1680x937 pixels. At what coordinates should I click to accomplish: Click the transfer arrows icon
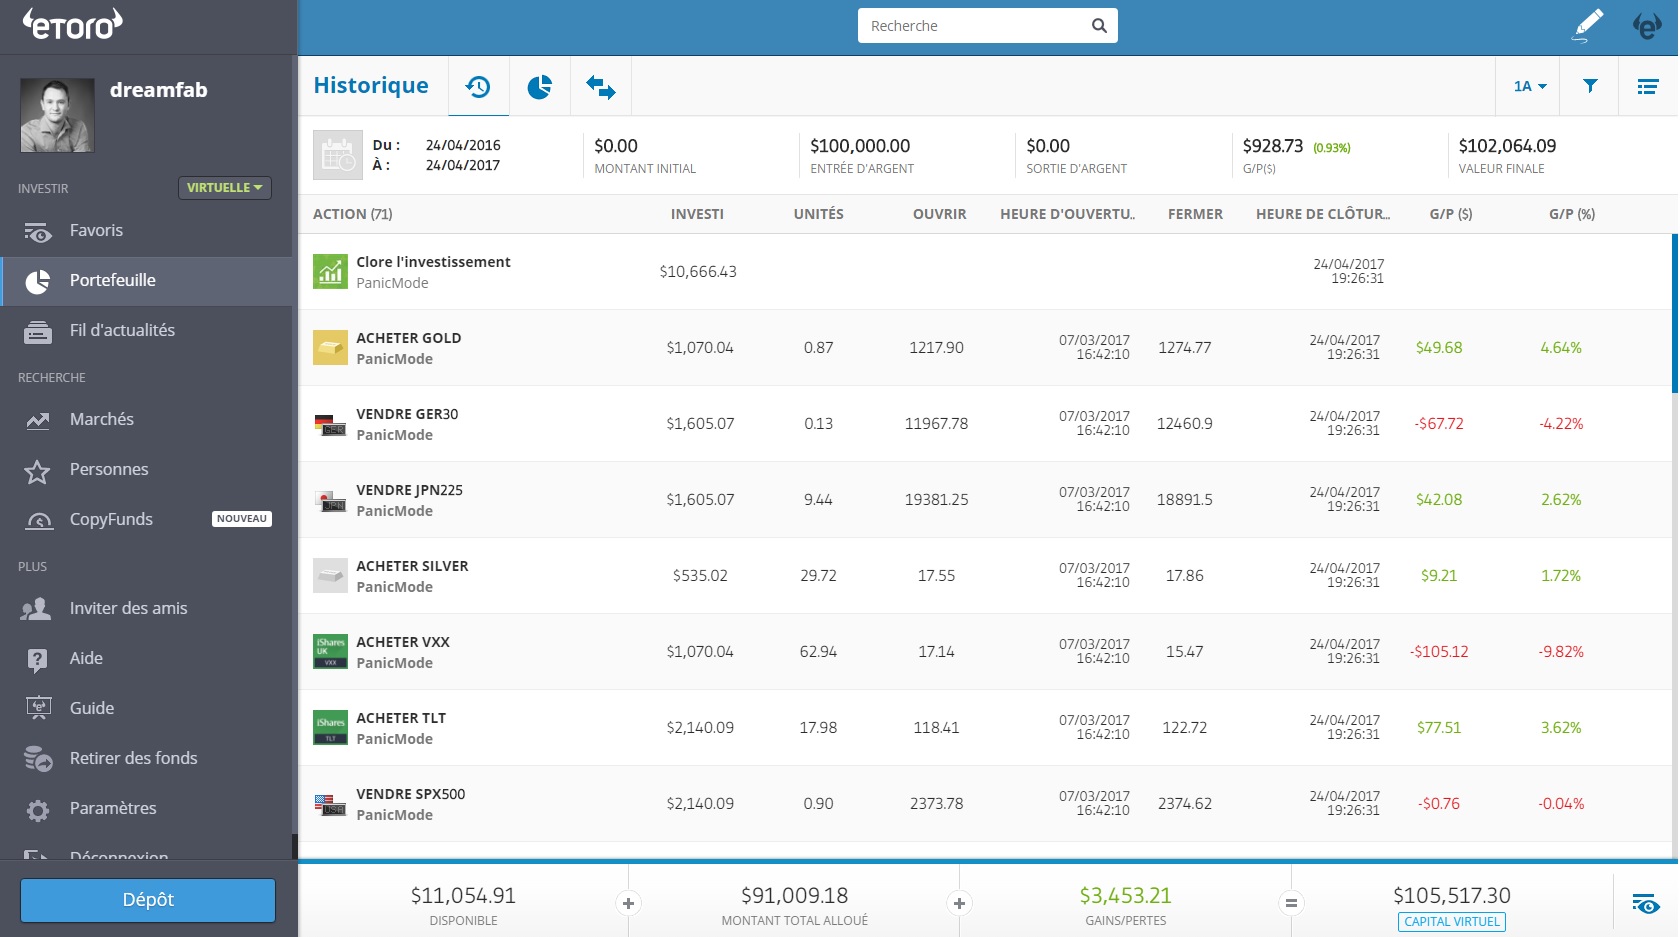(x=601, y=87)
